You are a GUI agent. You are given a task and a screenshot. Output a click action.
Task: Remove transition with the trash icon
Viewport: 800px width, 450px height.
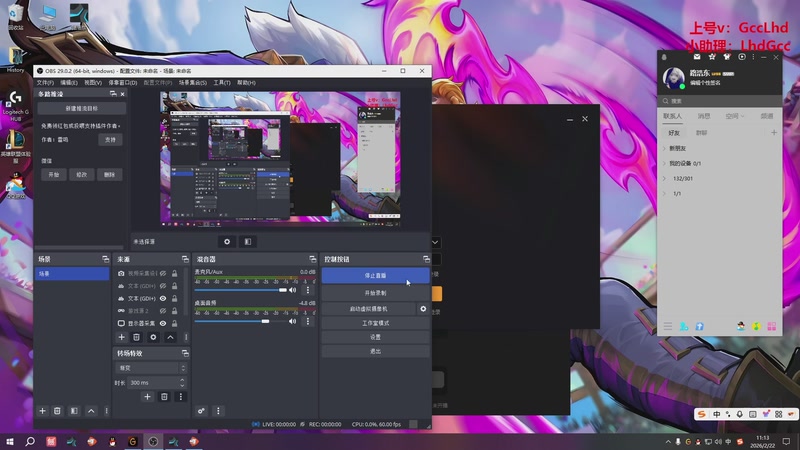[x=164, y=396]
